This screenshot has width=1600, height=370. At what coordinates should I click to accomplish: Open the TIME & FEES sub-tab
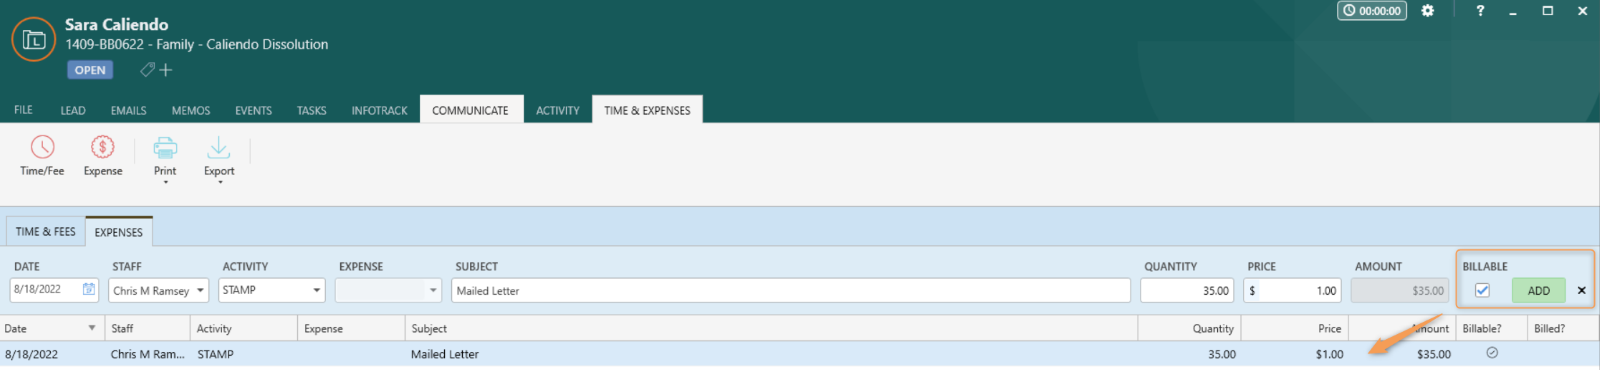pos(45,232)
